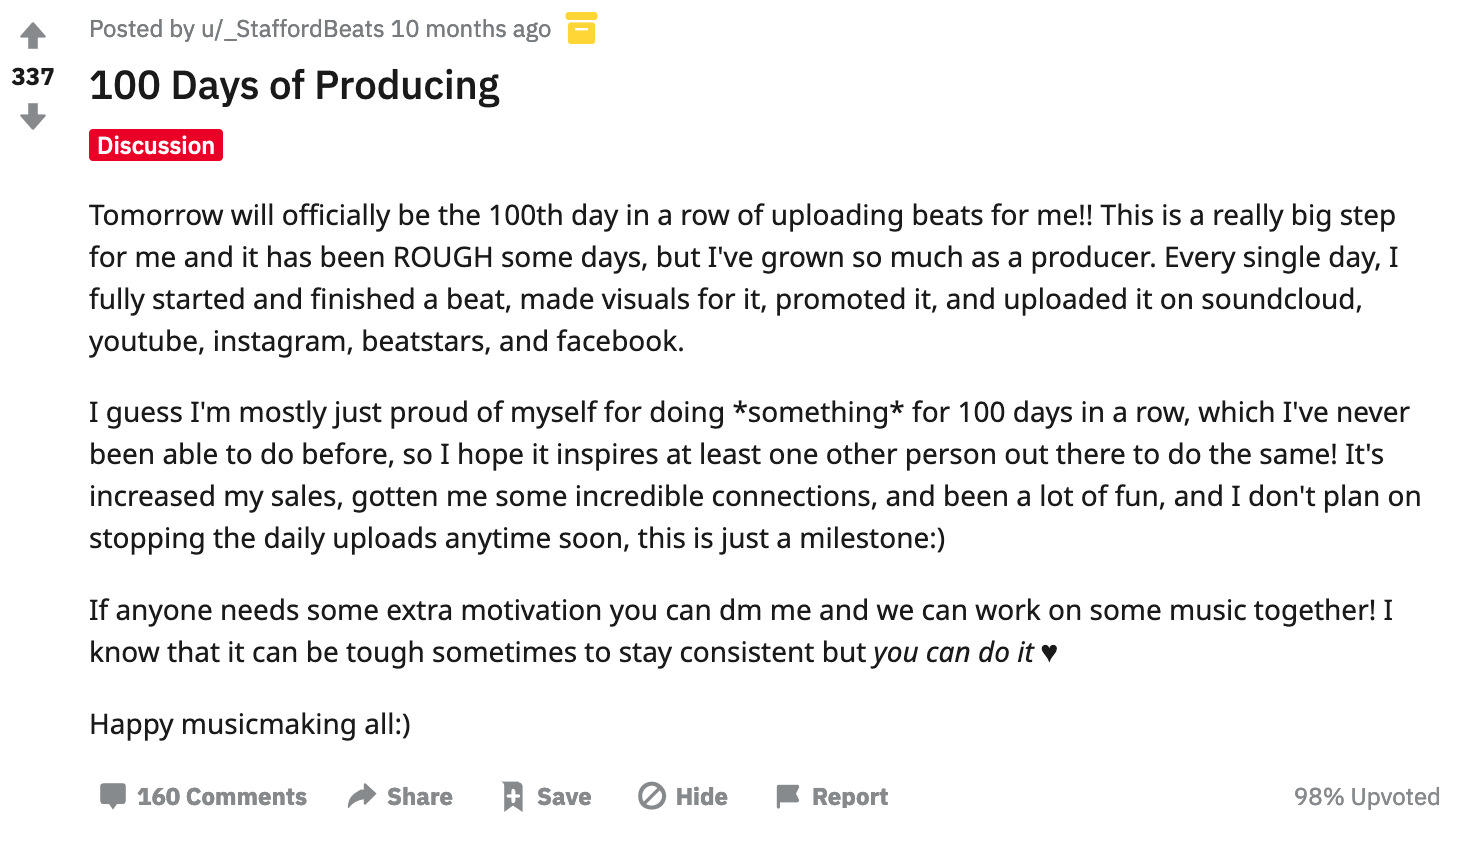Downvote the post using the down arrow
The image size is (1468, 846).
click(33, 117)
